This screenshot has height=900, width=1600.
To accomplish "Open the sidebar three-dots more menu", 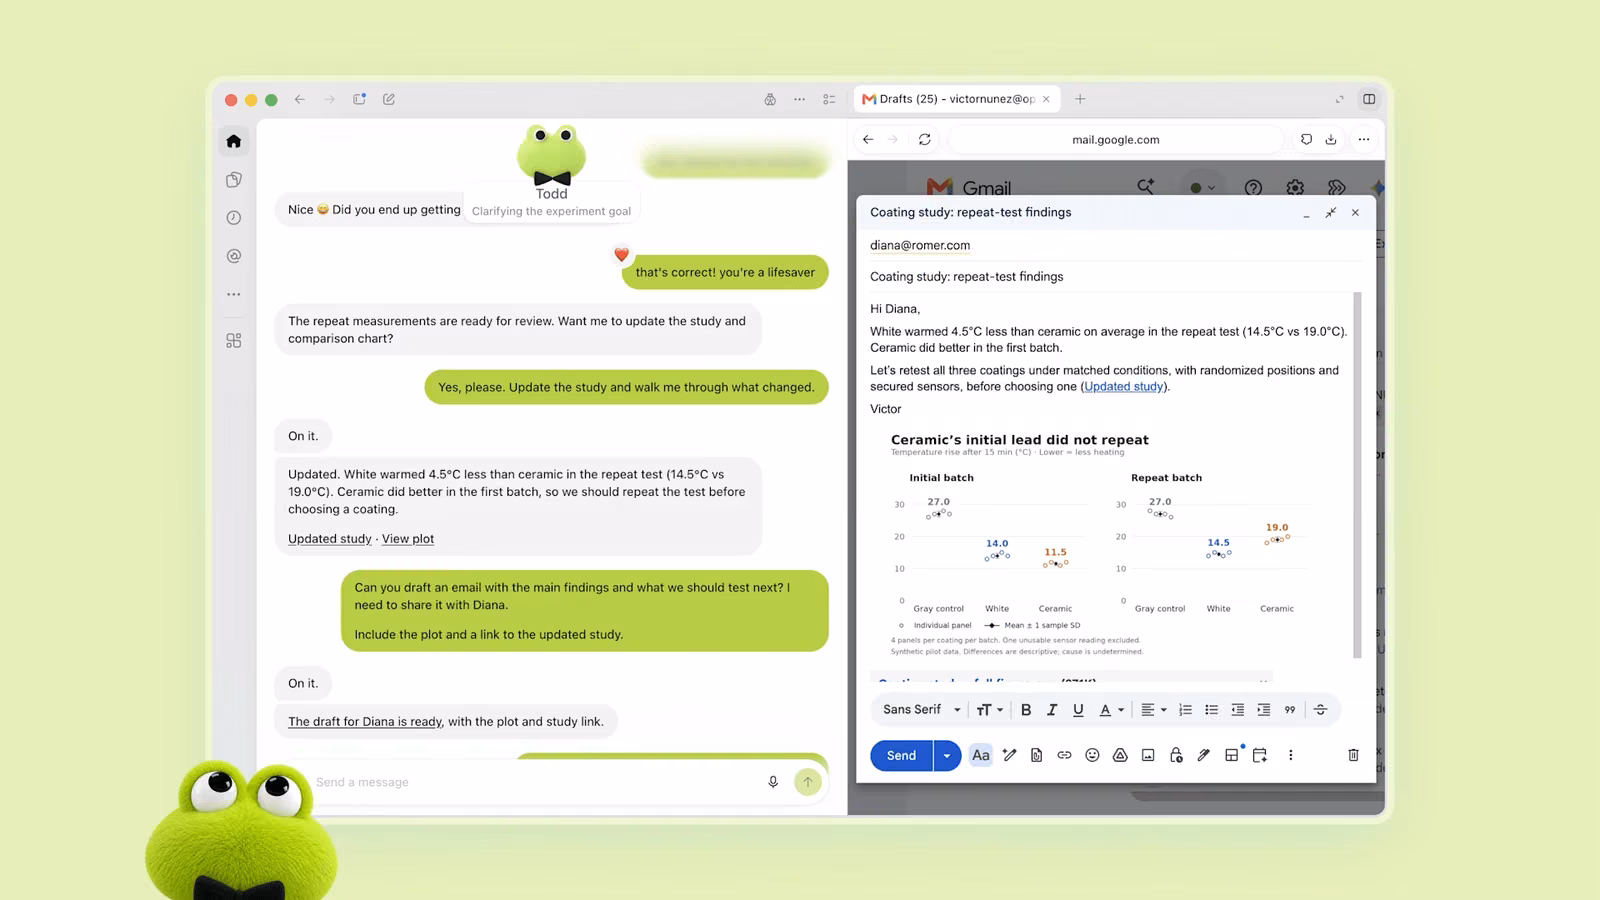I will pos(233,294).
